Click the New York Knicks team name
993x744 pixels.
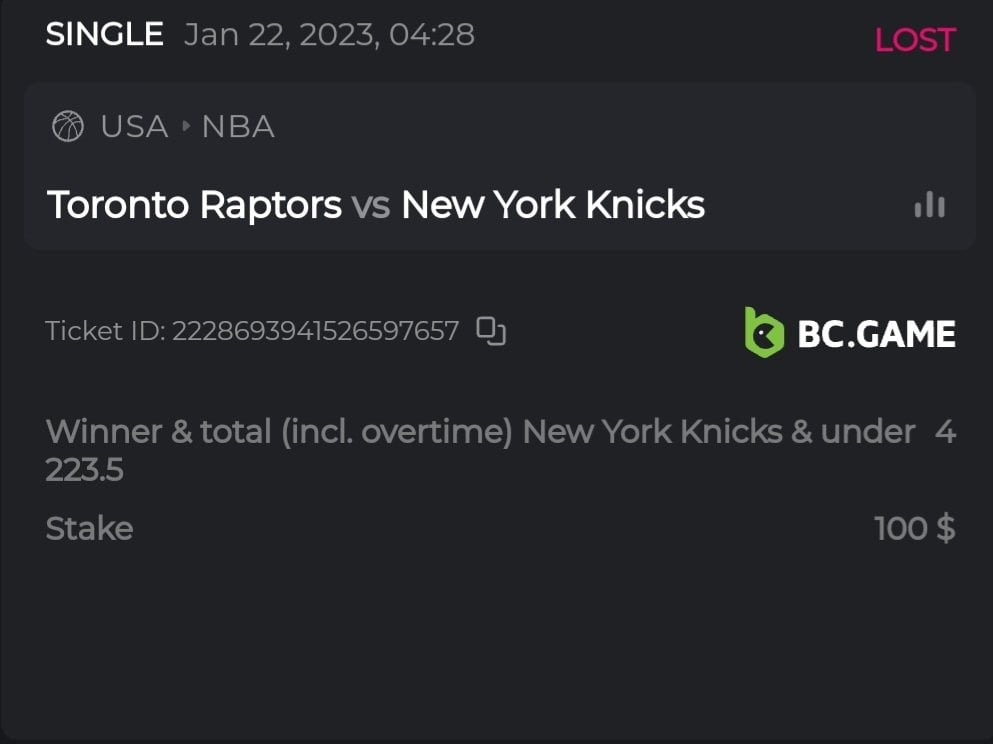pyautogui.click(x=553, y=205)
